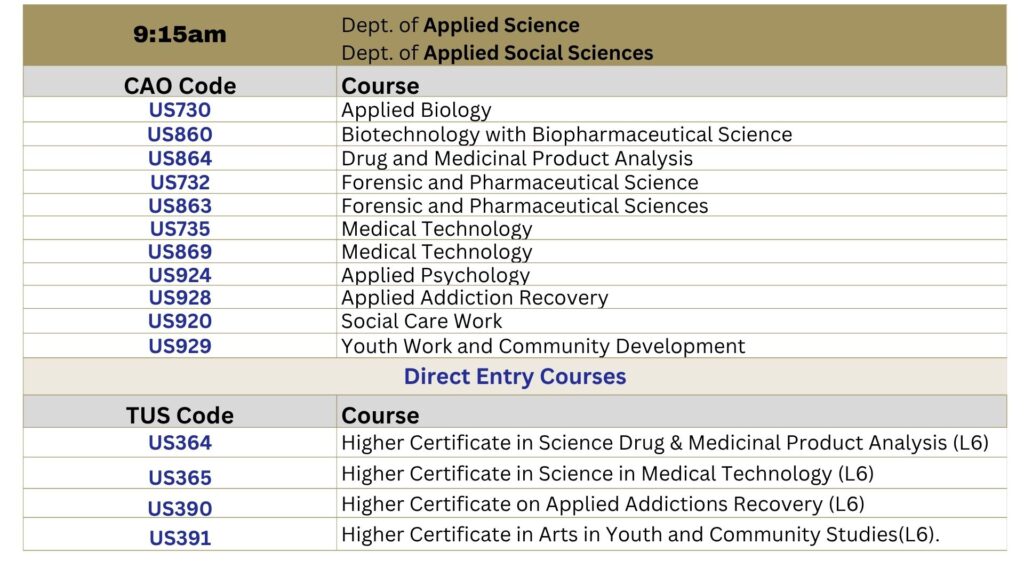Open the US924 Applied Psychology code

[180, 275]
